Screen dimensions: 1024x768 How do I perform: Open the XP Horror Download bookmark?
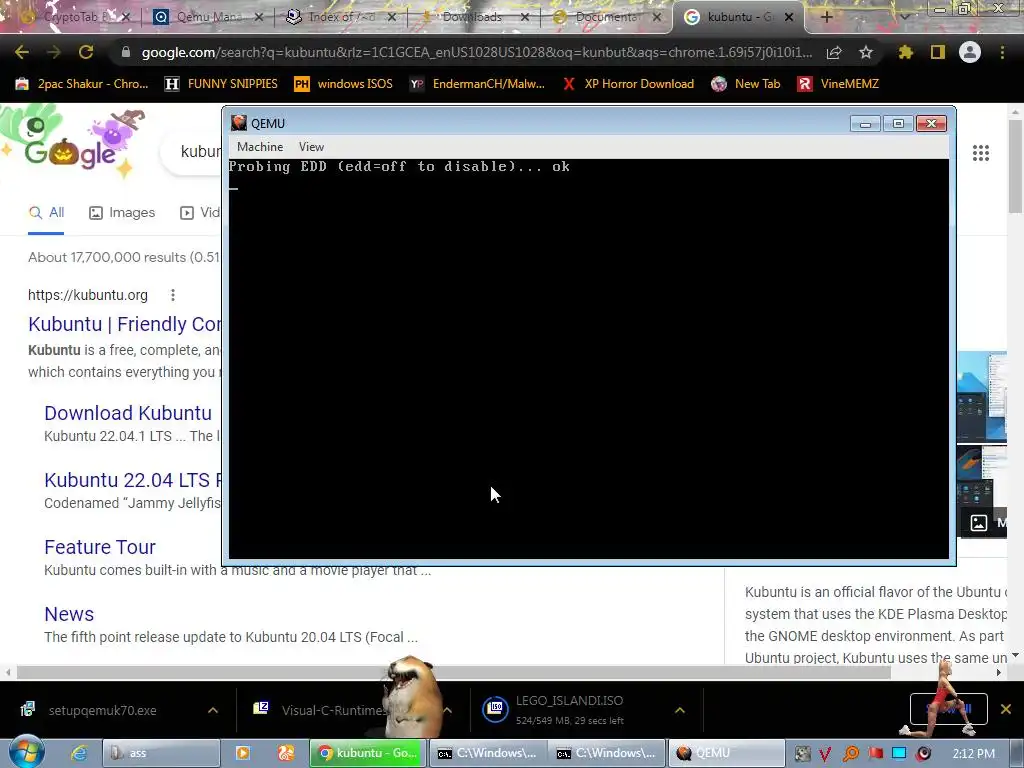coord(628,84)
